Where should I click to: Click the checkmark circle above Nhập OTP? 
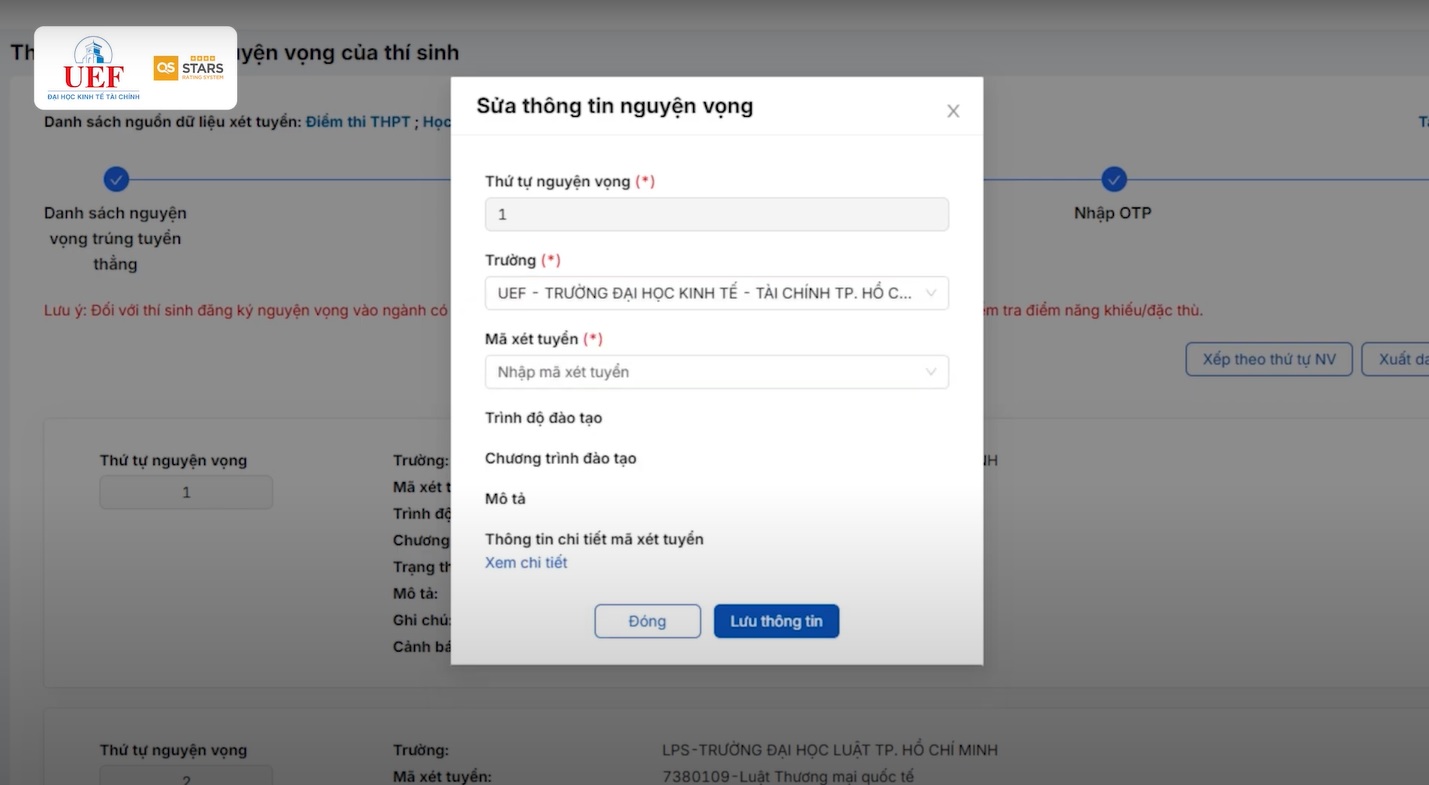pos(1113,180)
